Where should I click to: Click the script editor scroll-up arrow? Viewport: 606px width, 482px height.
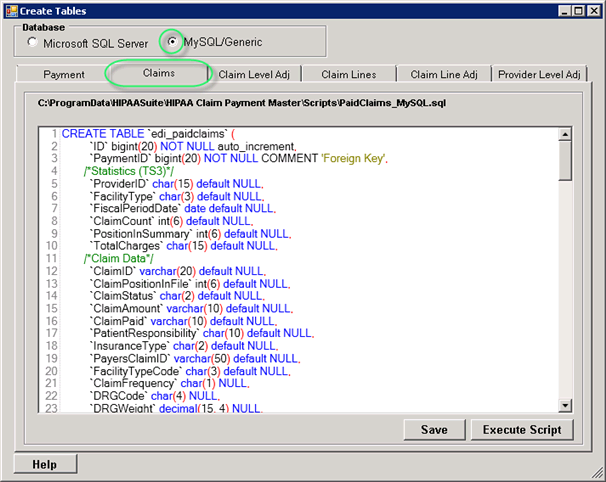pos(566,133)
